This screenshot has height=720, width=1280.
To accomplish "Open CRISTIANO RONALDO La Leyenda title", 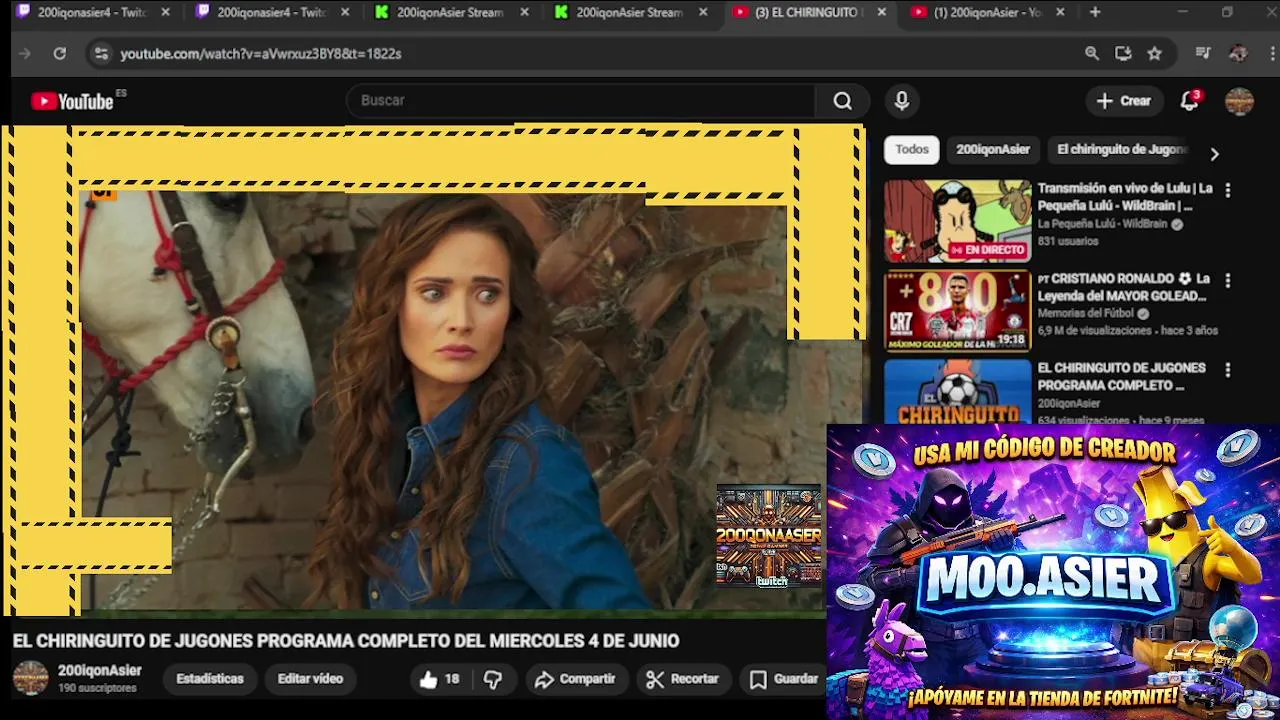I will click(x=1124, y=287).
